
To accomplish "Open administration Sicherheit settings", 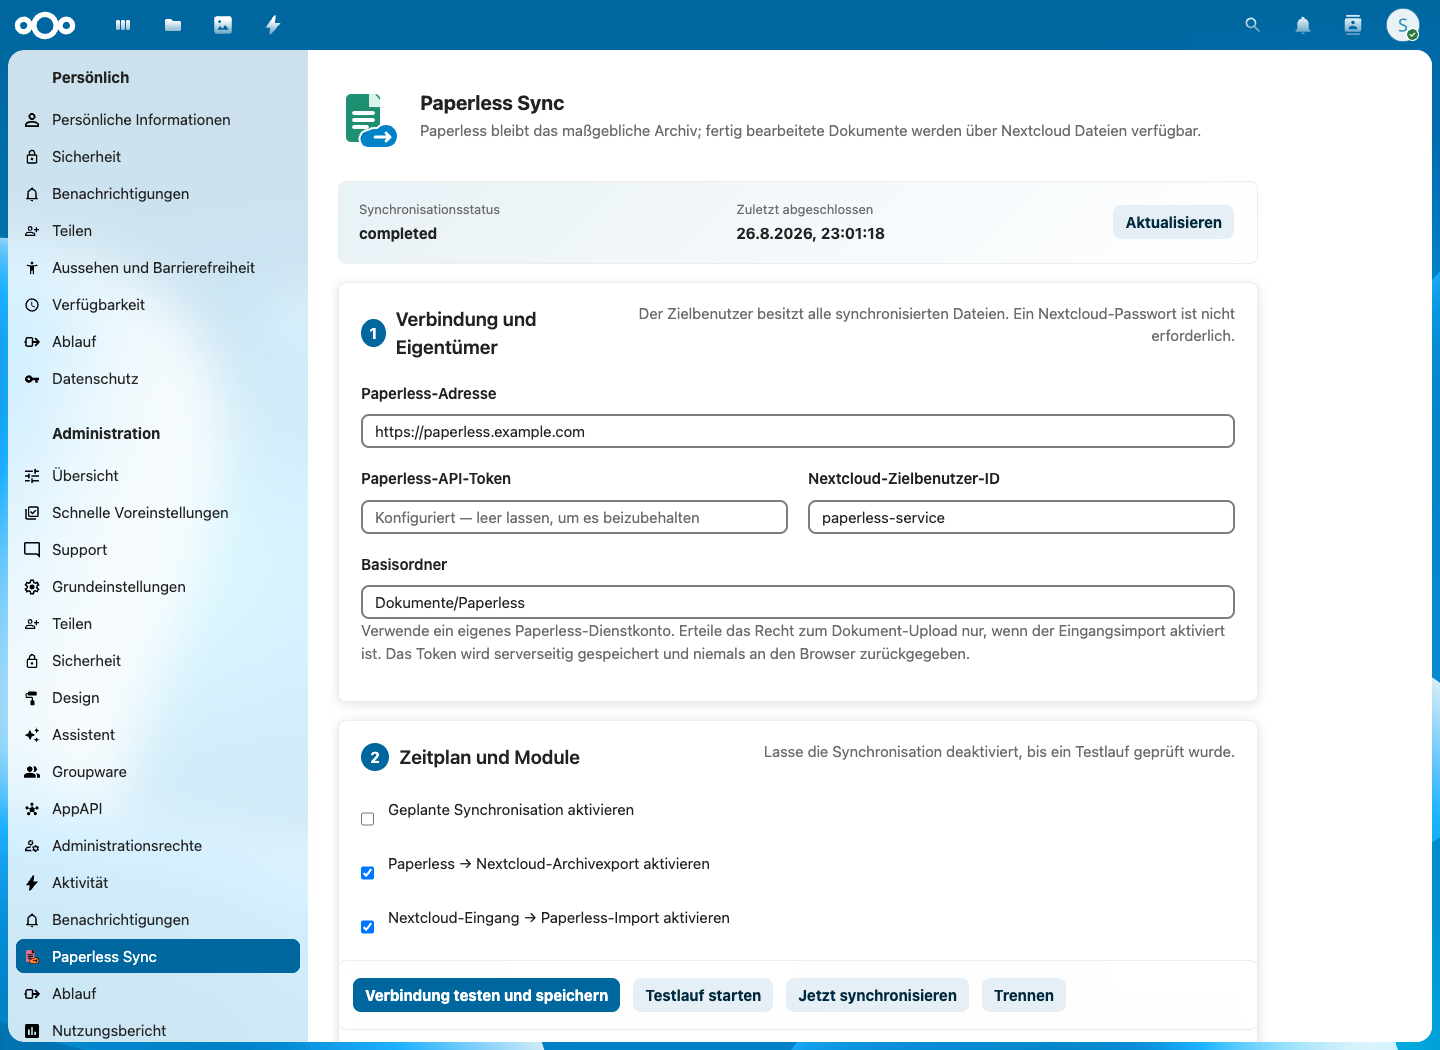I will 158,661.
